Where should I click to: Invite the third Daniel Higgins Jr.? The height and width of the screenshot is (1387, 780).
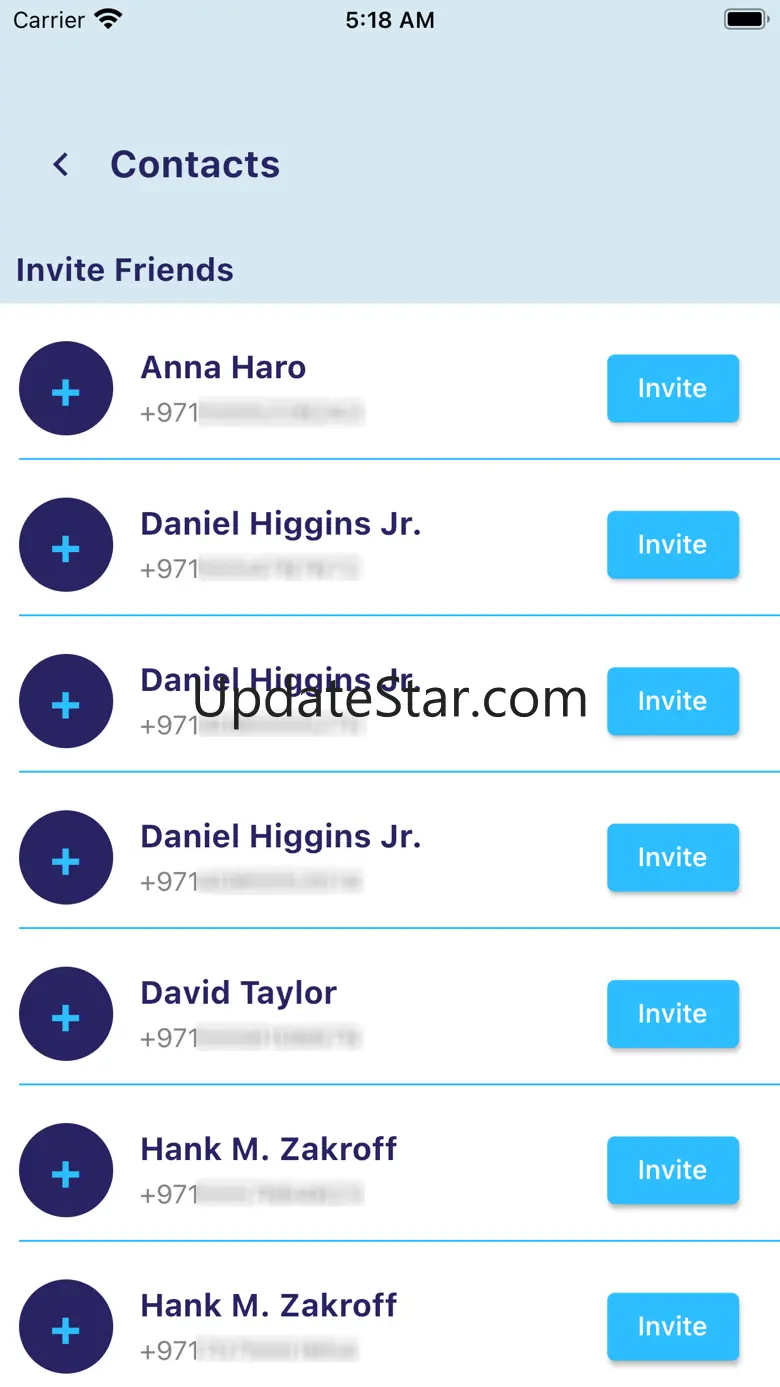(673, 858)
